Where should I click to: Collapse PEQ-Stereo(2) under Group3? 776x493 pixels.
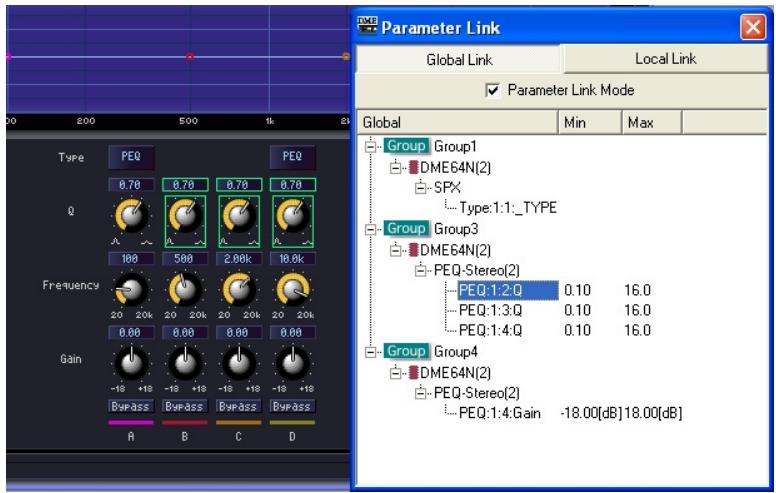click(421, 270)
